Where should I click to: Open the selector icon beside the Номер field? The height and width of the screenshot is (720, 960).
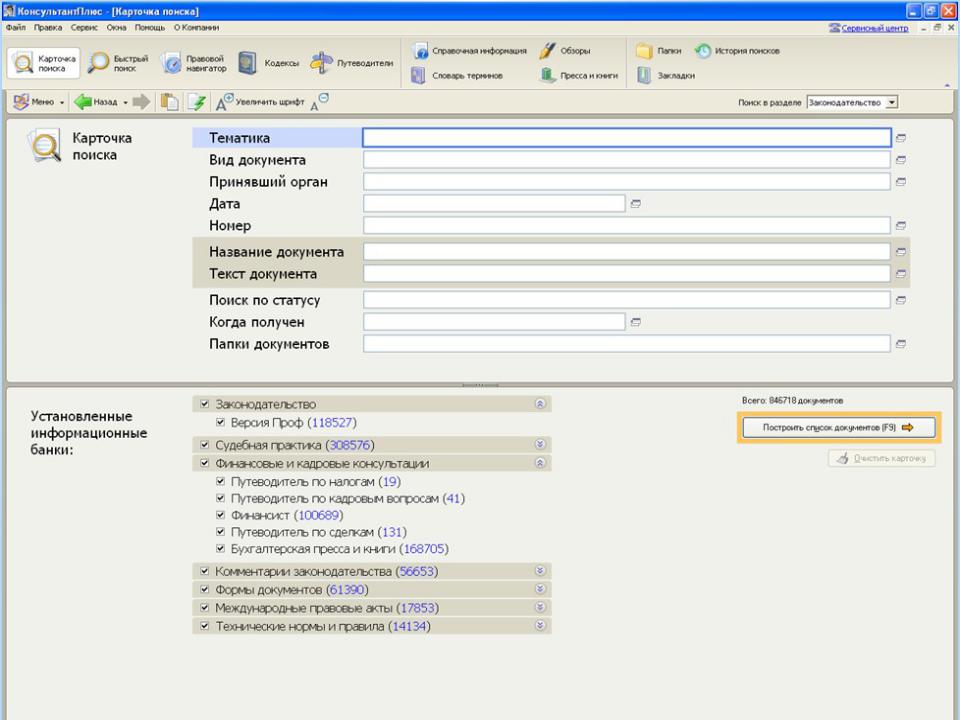pos(901,226)
